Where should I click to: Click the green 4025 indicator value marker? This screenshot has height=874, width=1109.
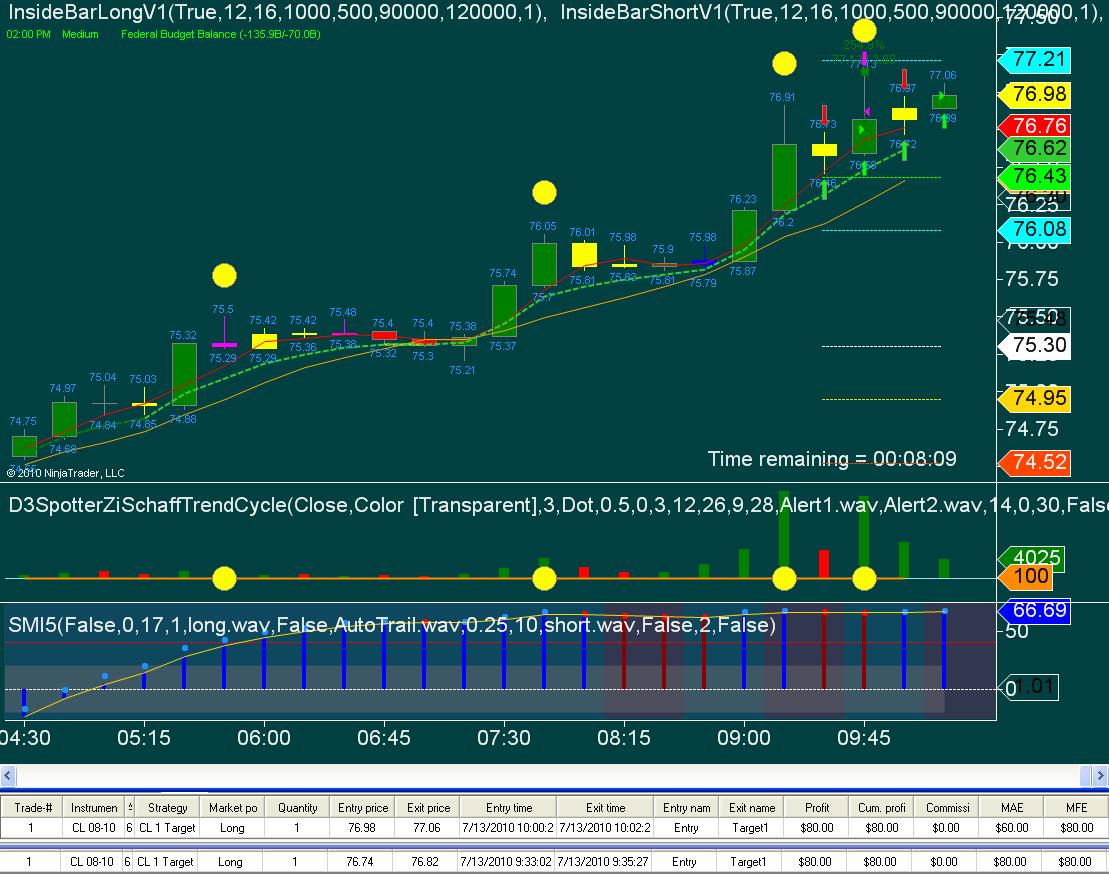pos(1032,557)
